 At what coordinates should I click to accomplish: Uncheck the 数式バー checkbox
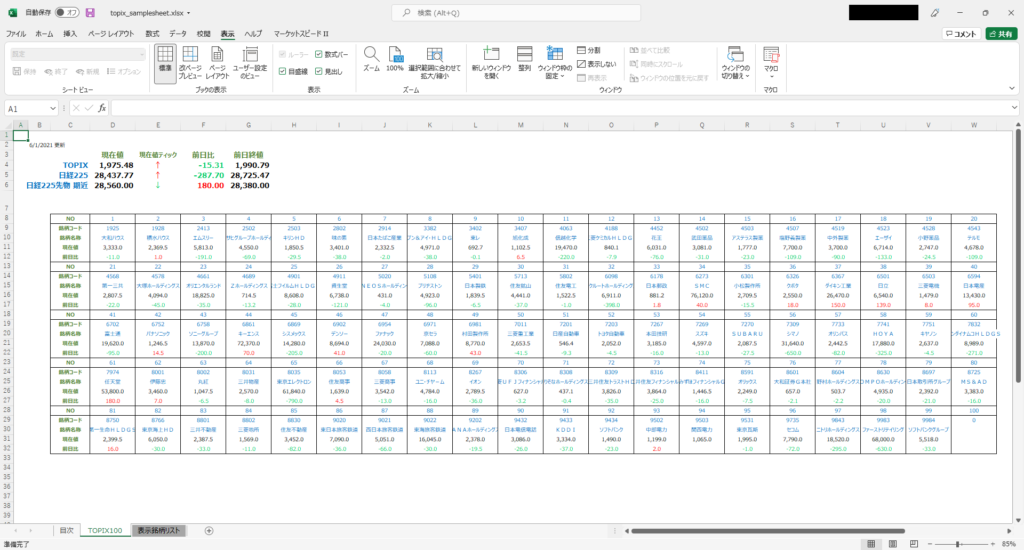pyautogui.click(x=319, y=54)
